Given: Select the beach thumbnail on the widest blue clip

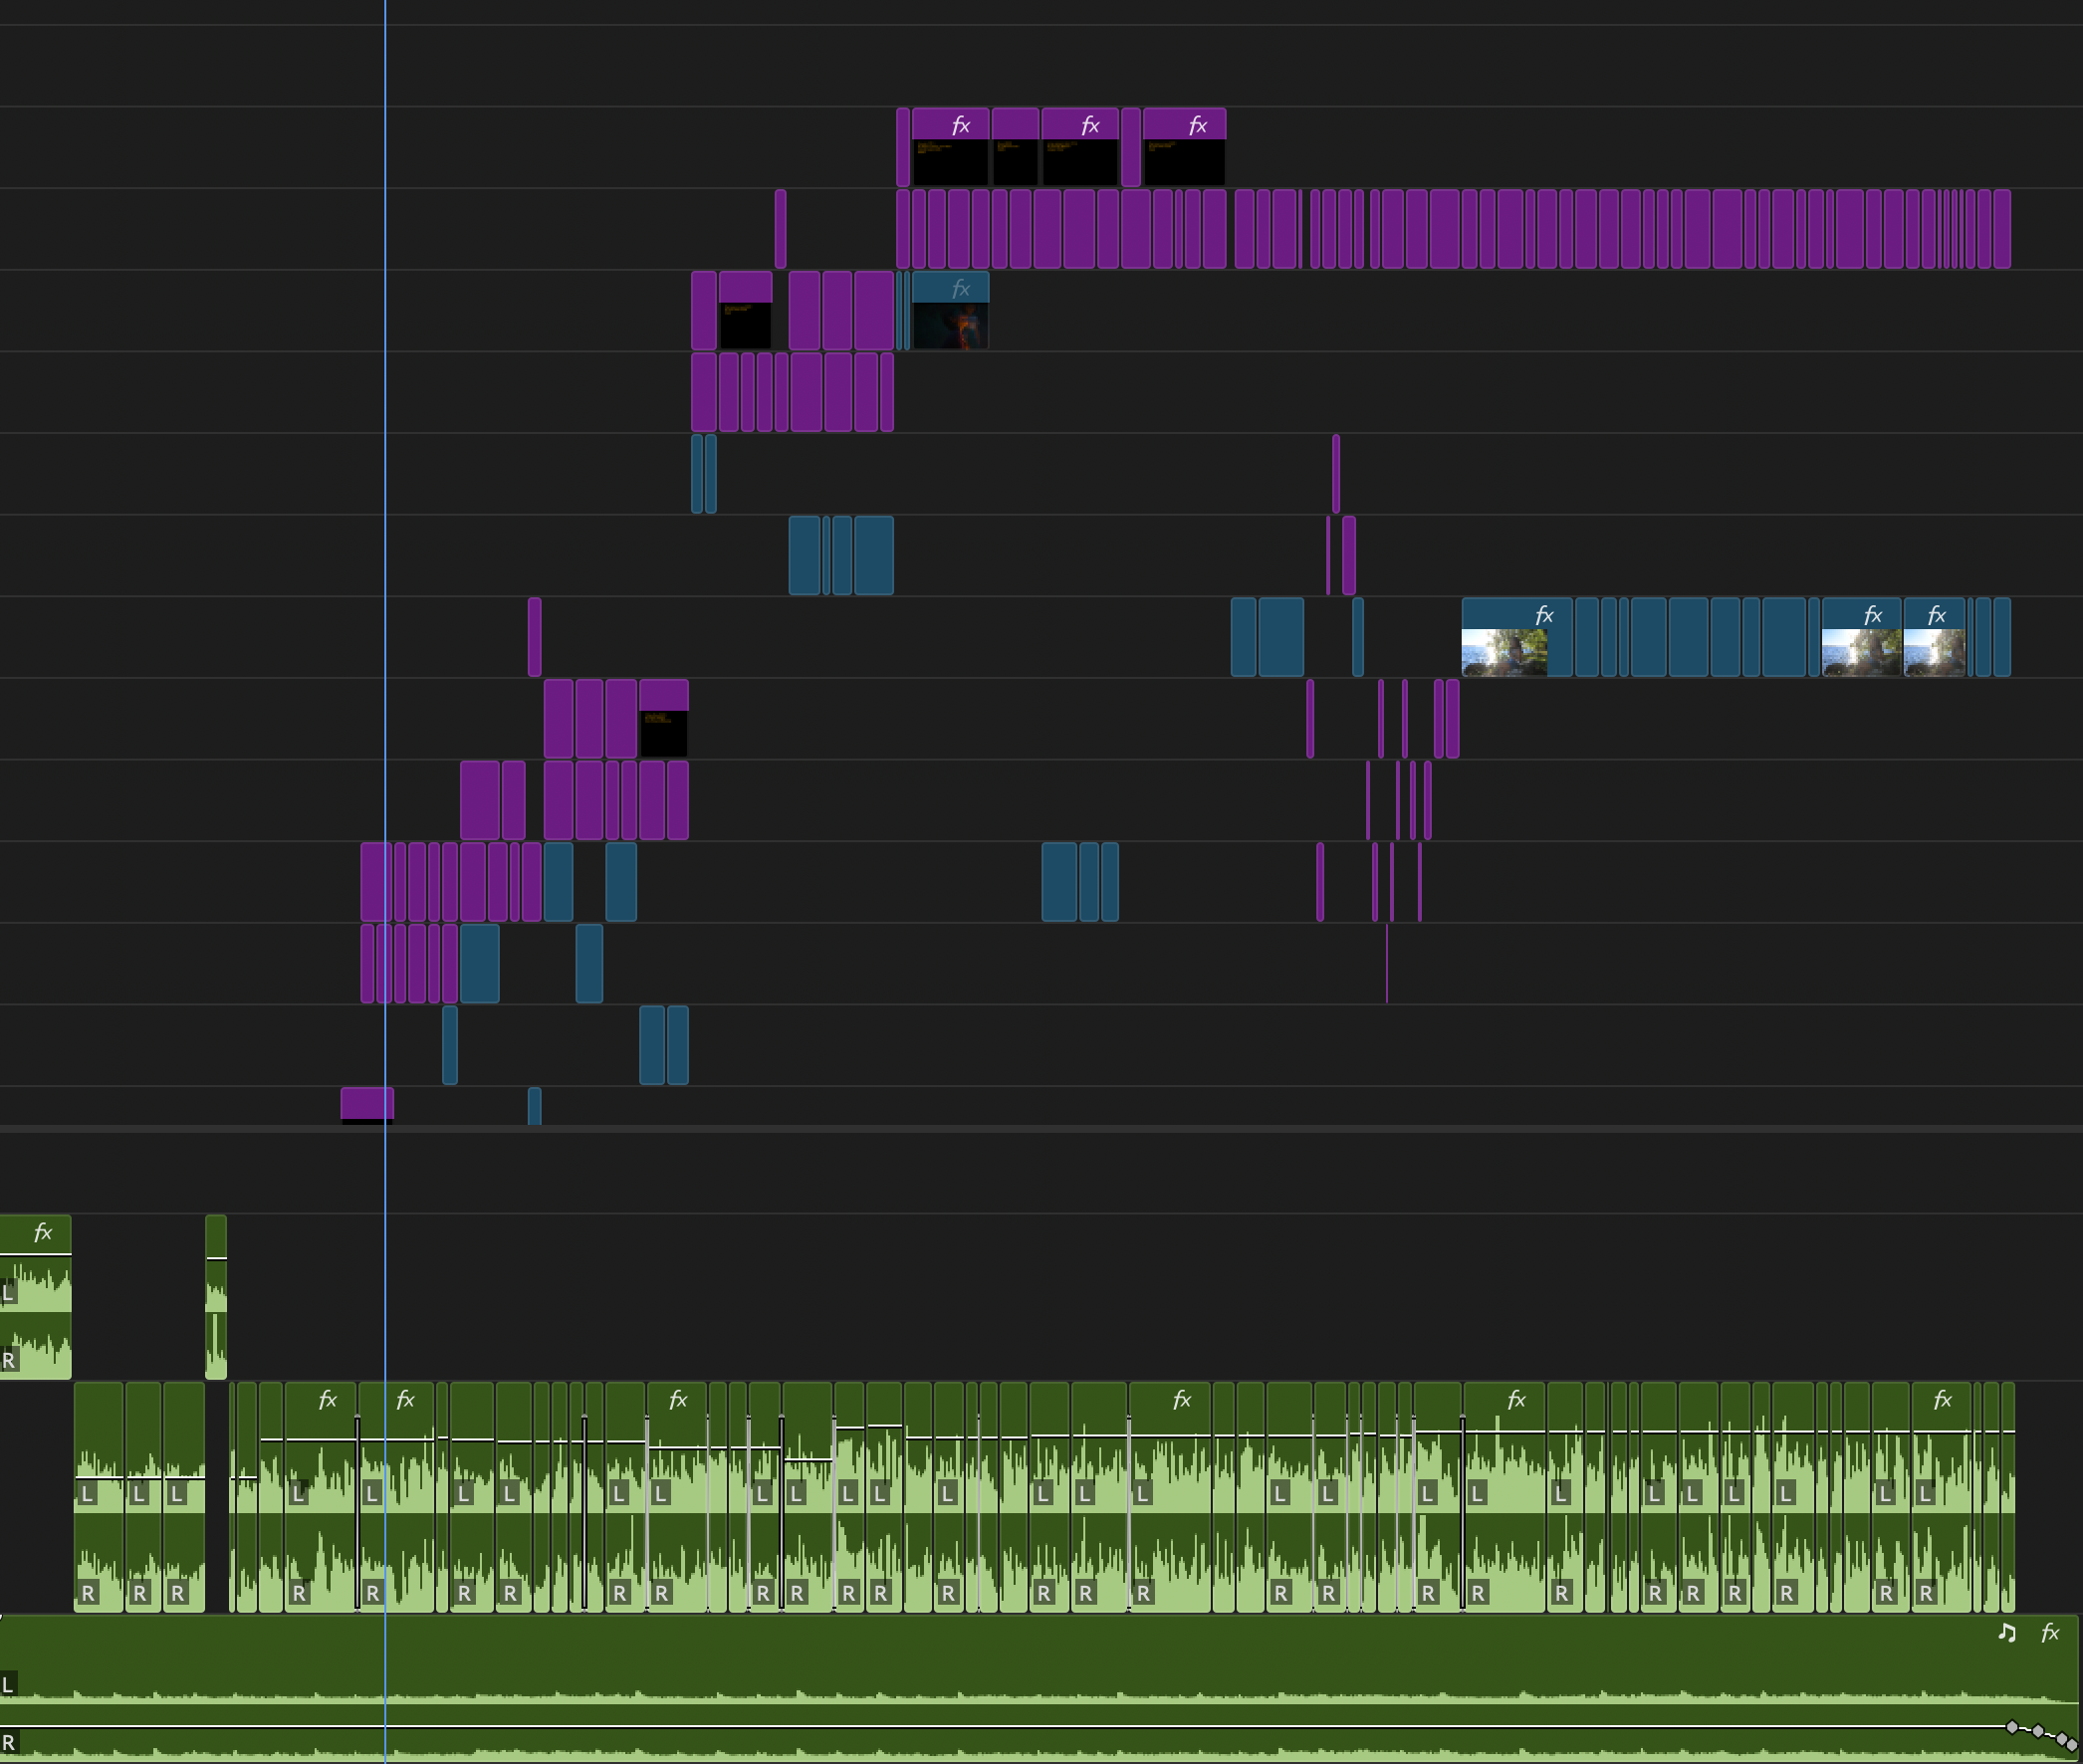Looking at the screenshot, I should [1504, 653].
